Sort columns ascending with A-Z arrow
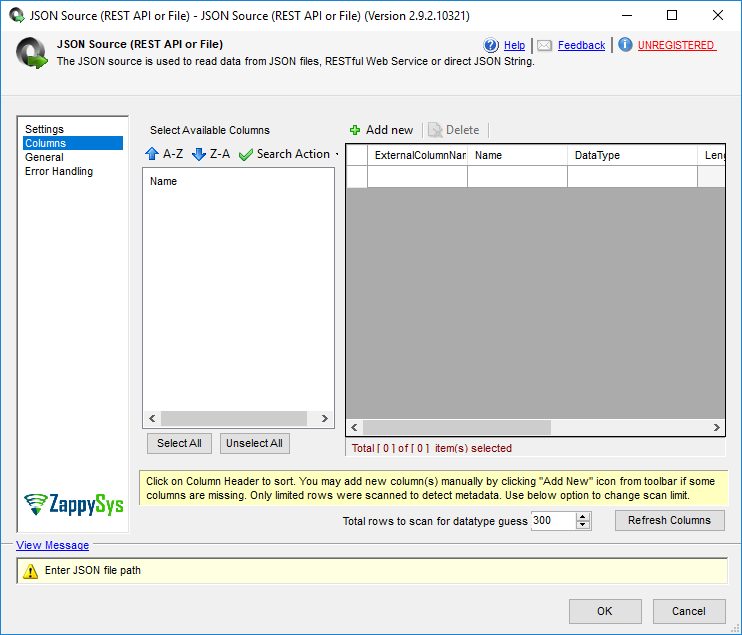This screenshot has height=635, width=742. (152, 154)
